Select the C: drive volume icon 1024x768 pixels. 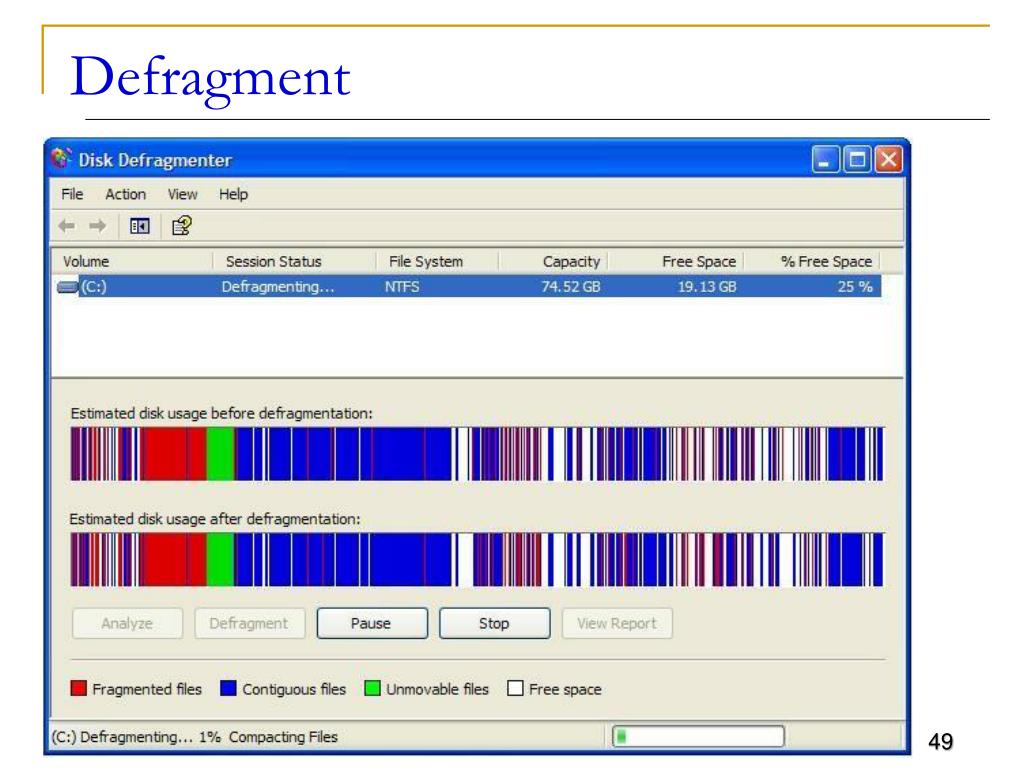click(67, 287)
